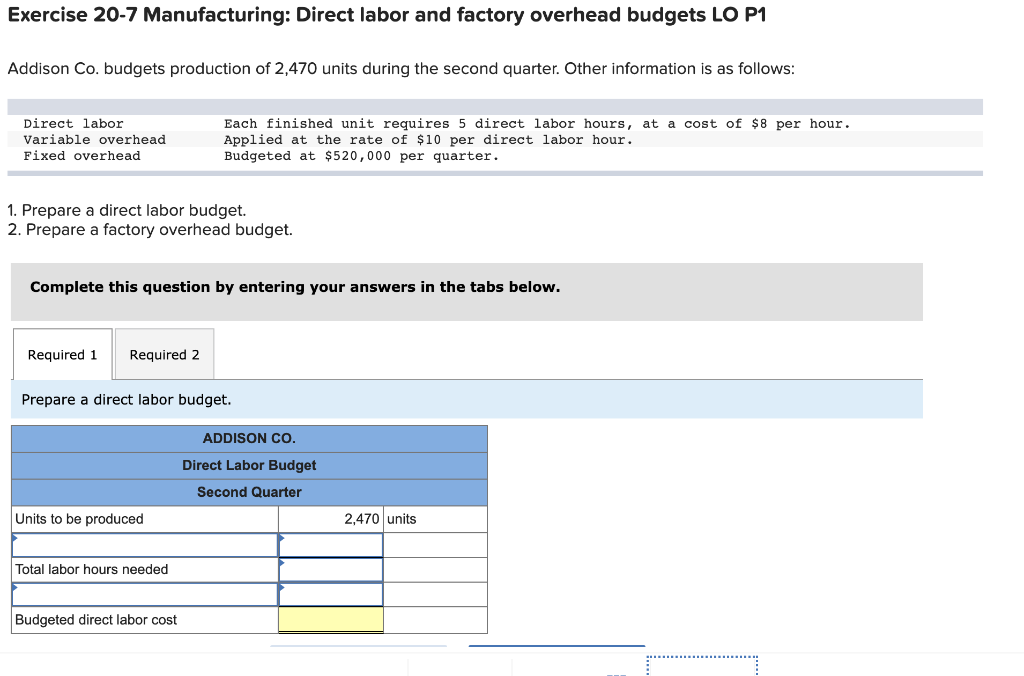1024x676 pixels.
Task: Click the 'Complete this question' instruction text
Action: [295, 287]
